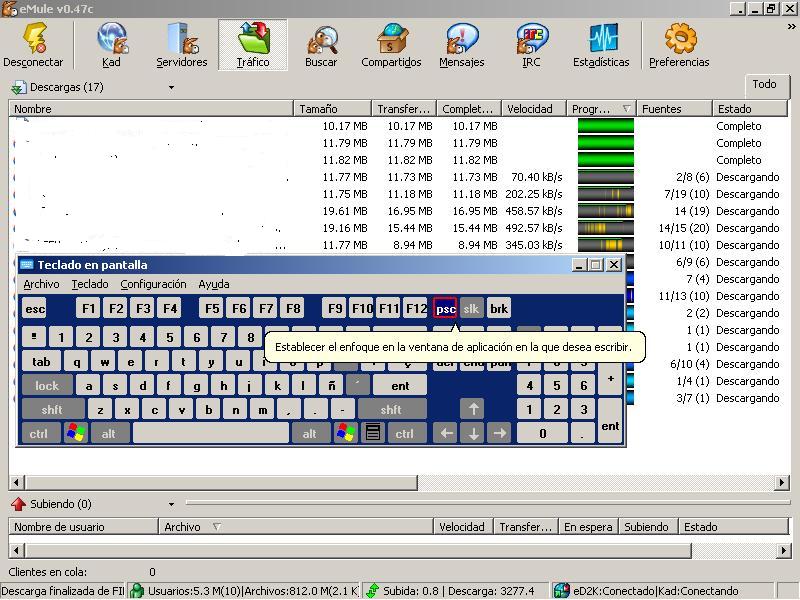
Task: Expand the Descargas (17) dropdown arrow
Action: 171,88
